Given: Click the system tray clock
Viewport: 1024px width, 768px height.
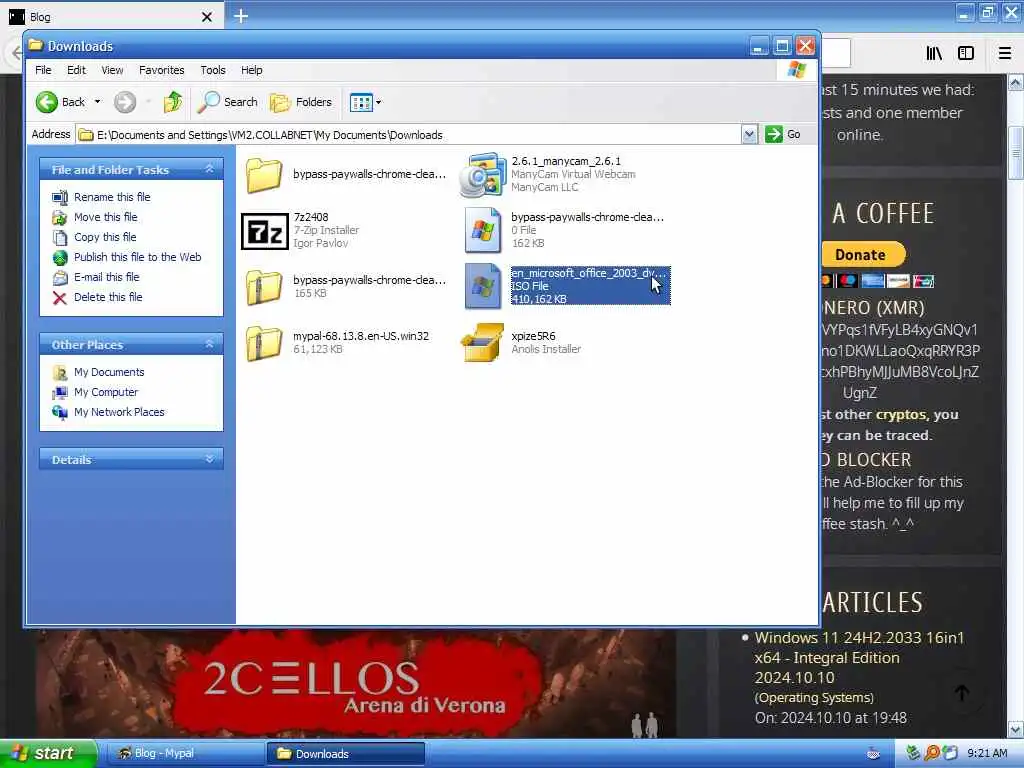Looking at the screenshot, I should click(987, 754).
